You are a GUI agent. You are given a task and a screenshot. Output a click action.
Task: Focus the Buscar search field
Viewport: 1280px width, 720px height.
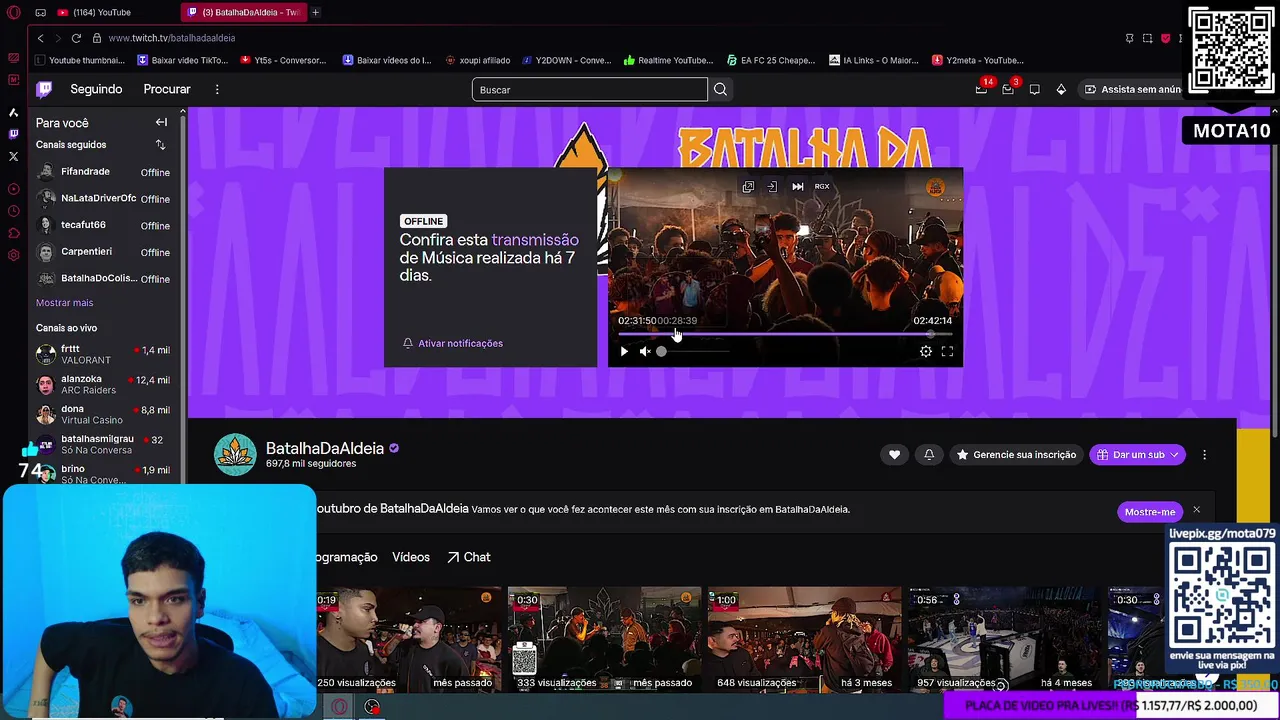[x=590, y=89]
